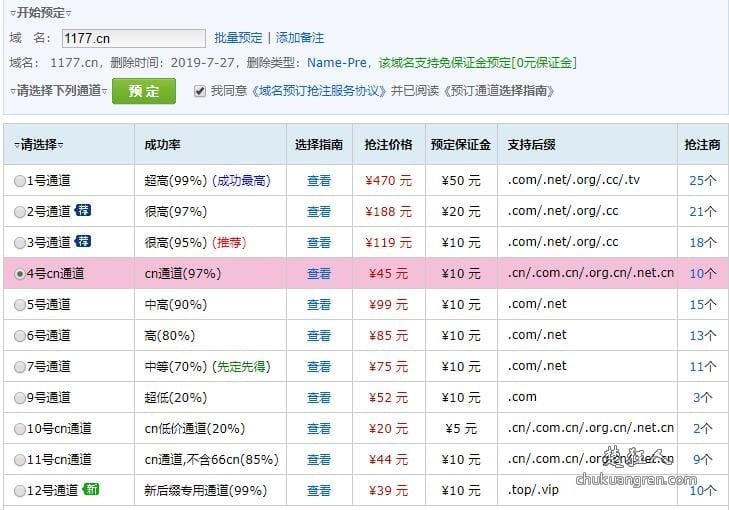Open the 25个 bidders link for 1号通道
The image size is (729, 510).
coord(703,181)
